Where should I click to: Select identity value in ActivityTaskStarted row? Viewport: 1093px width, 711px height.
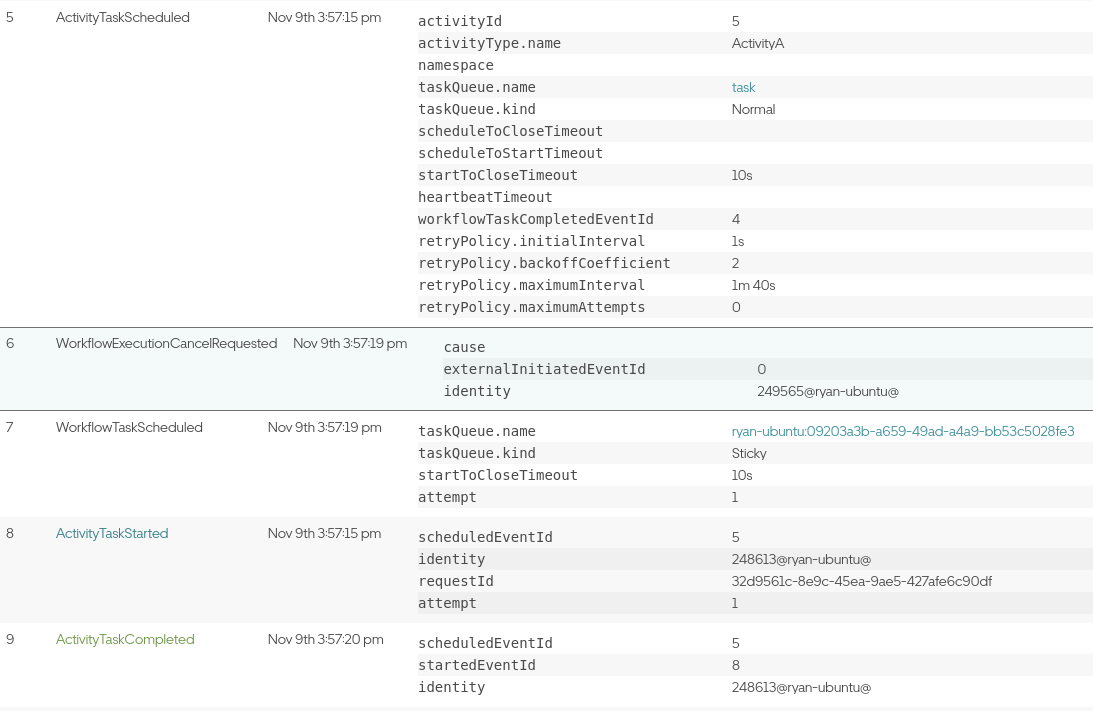click(801, 559)
